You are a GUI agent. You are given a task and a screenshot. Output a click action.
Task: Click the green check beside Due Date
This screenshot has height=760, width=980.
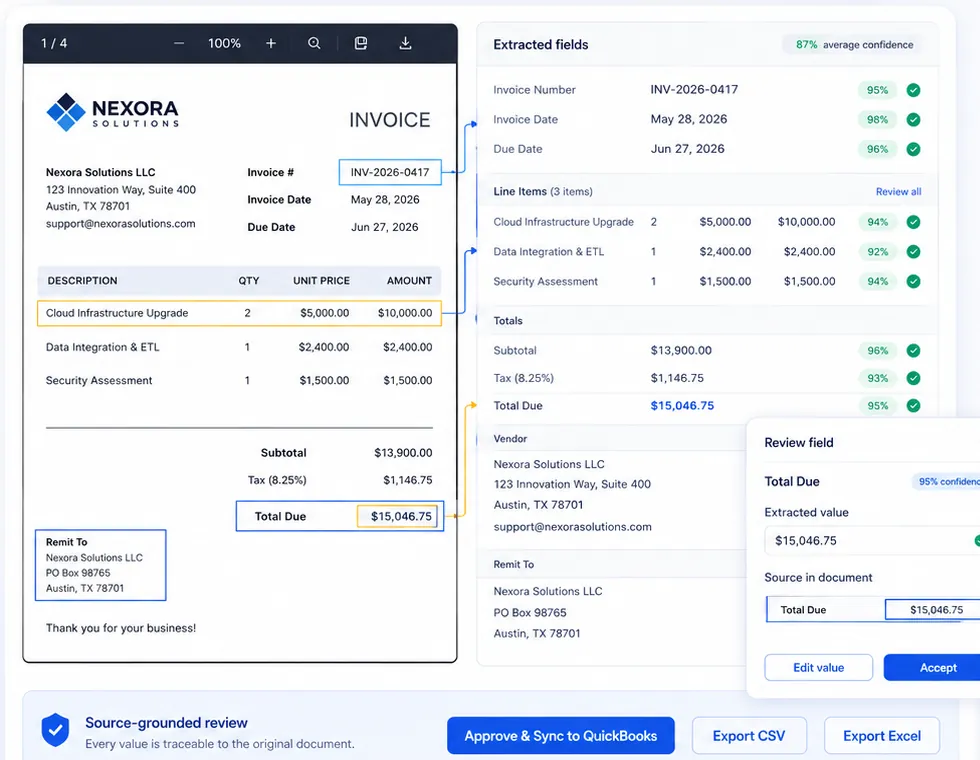tap(913, 149)
